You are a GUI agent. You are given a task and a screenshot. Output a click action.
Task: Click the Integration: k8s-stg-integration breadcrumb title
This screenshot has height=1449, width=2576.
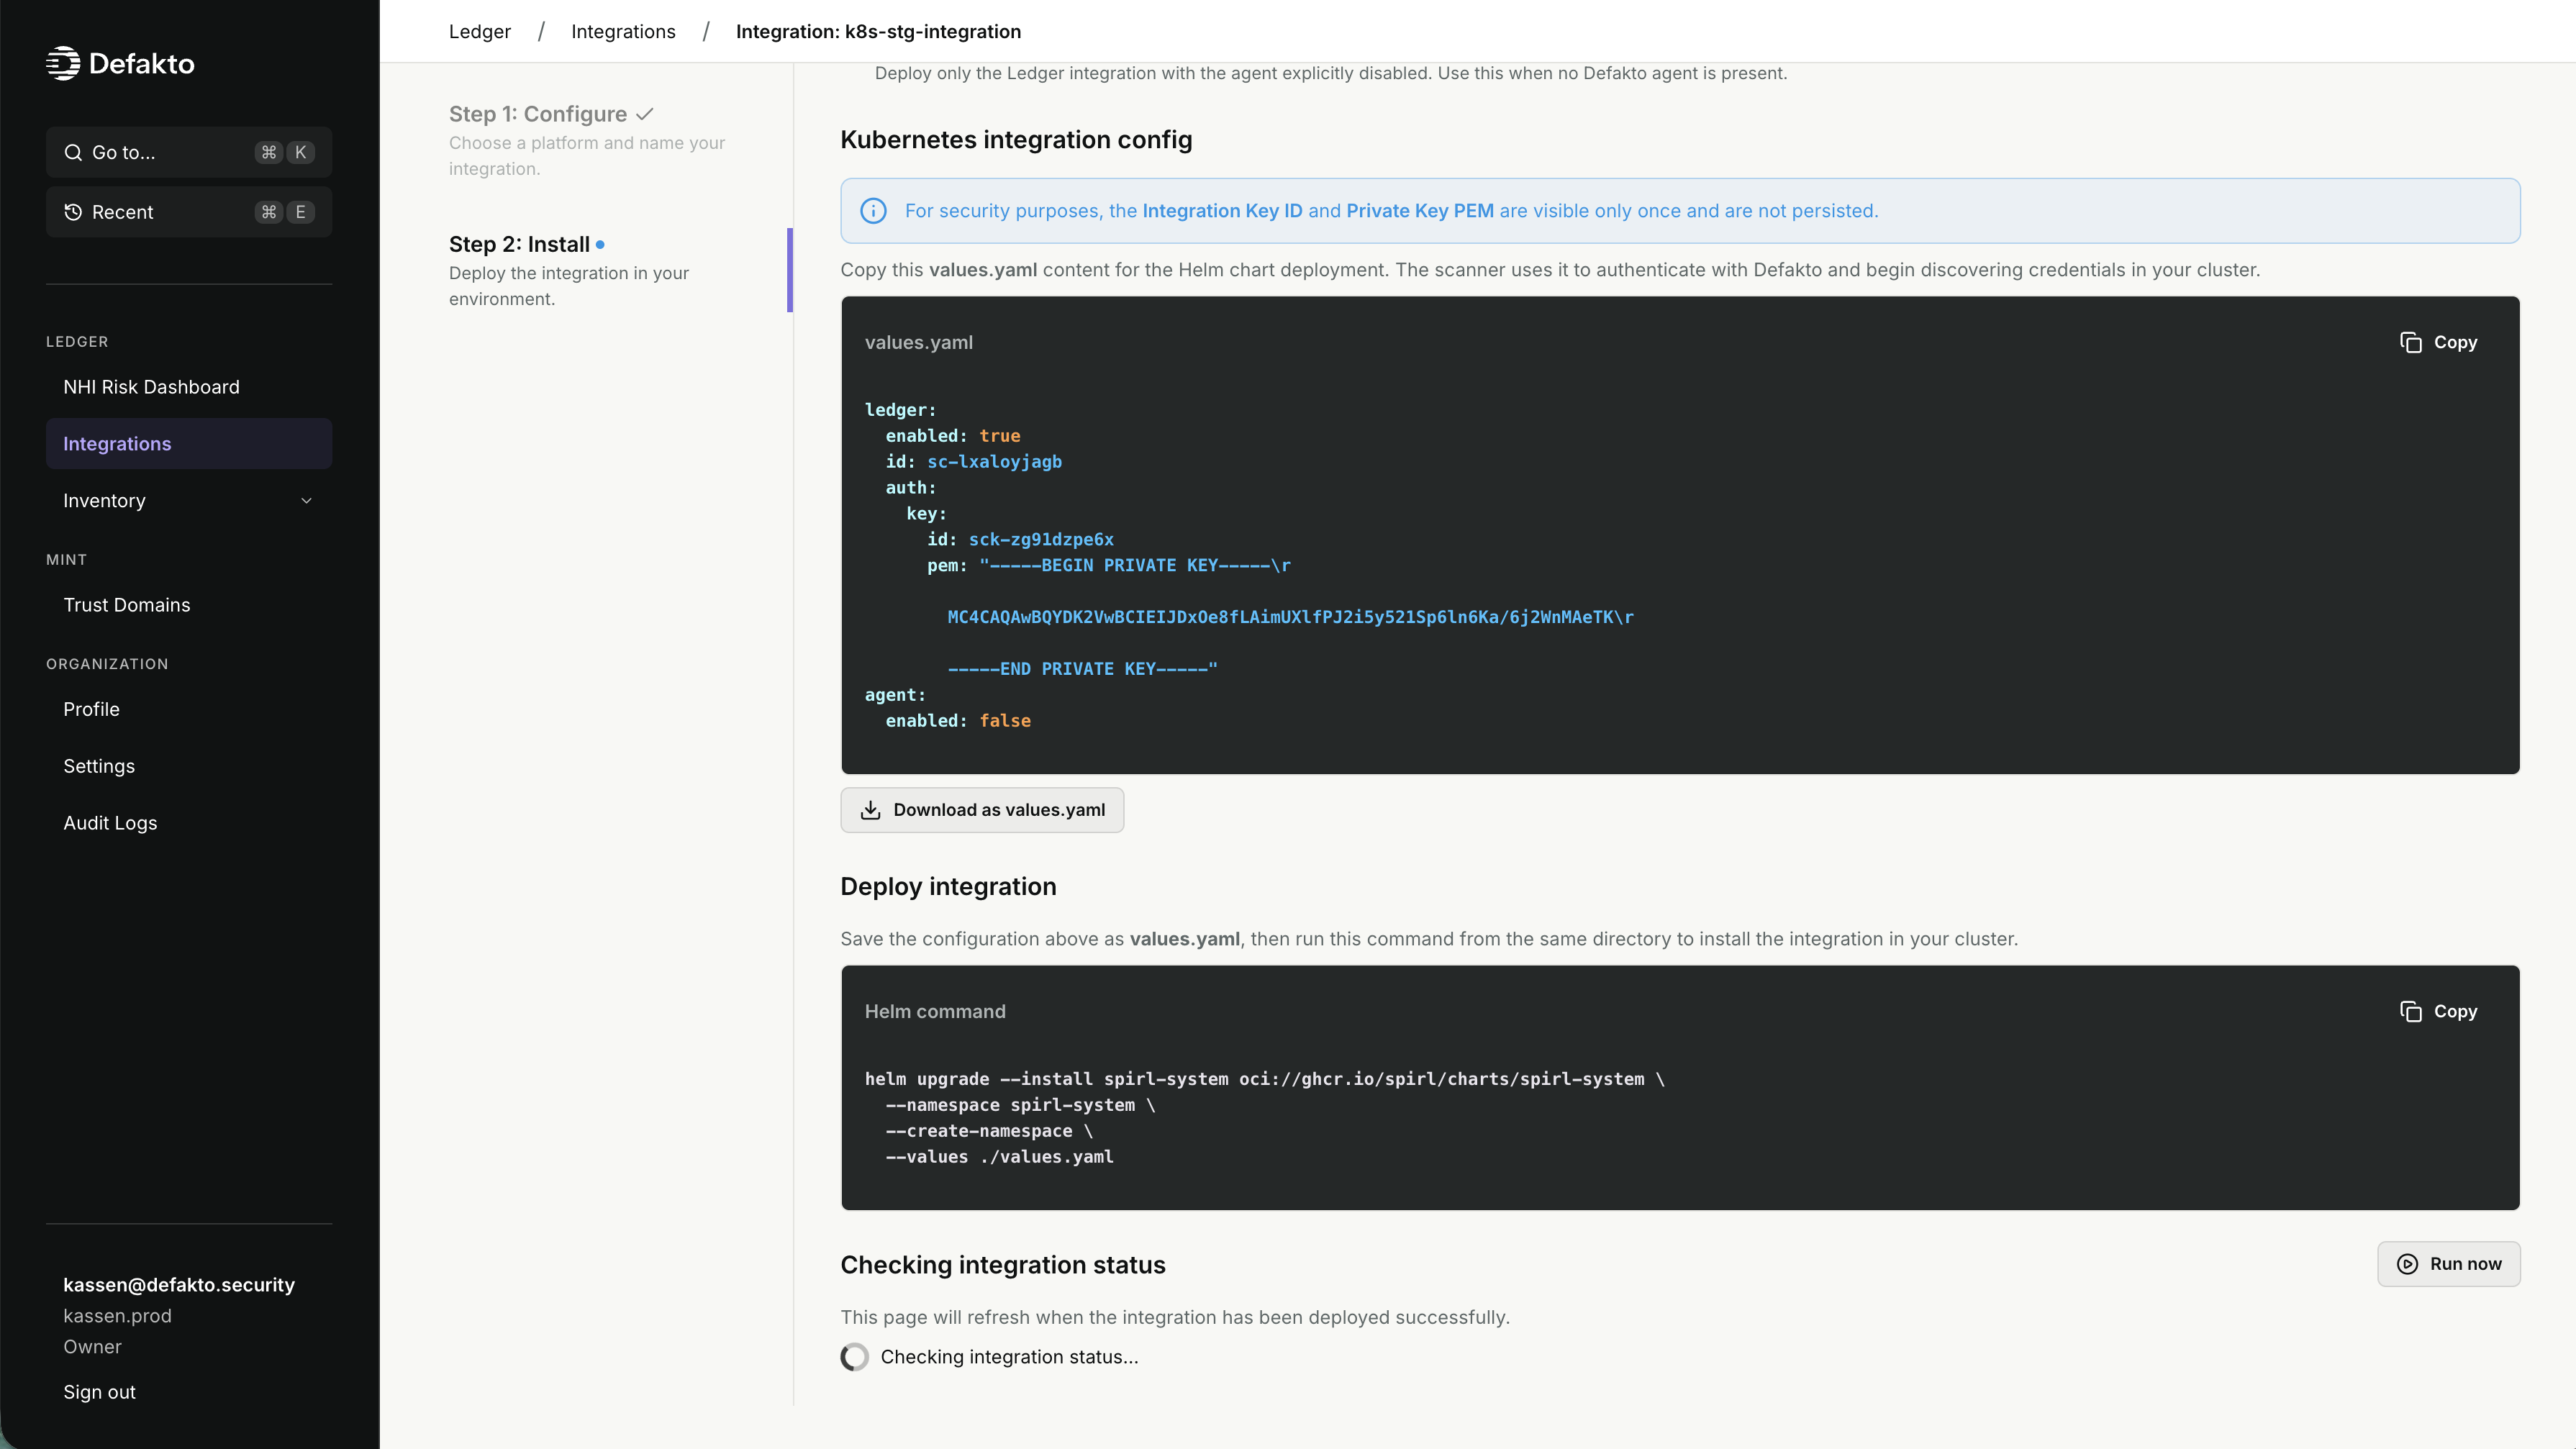[878, 31]
